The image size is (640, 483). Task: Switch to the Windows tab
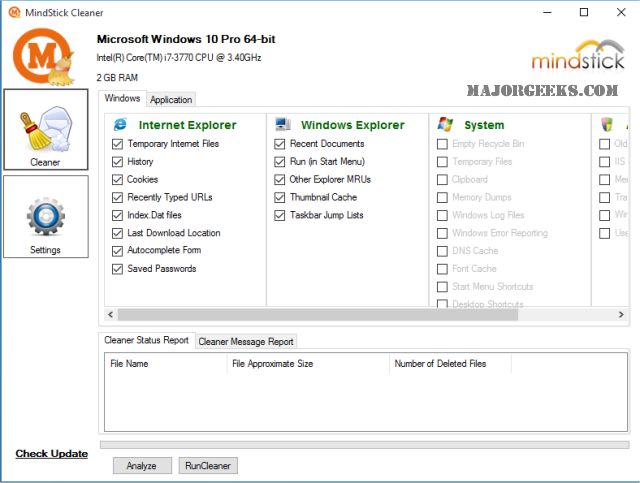122,98
